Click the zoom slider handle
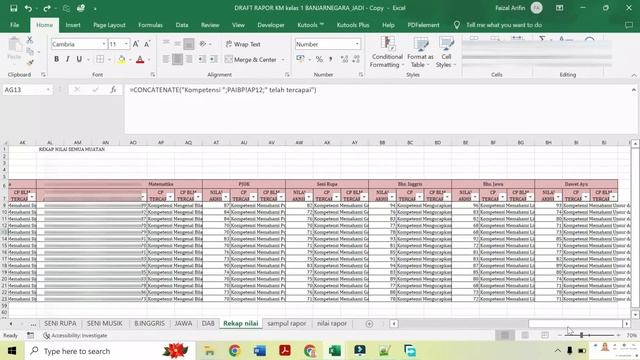The image size is (640, 360). coord(581,335)
